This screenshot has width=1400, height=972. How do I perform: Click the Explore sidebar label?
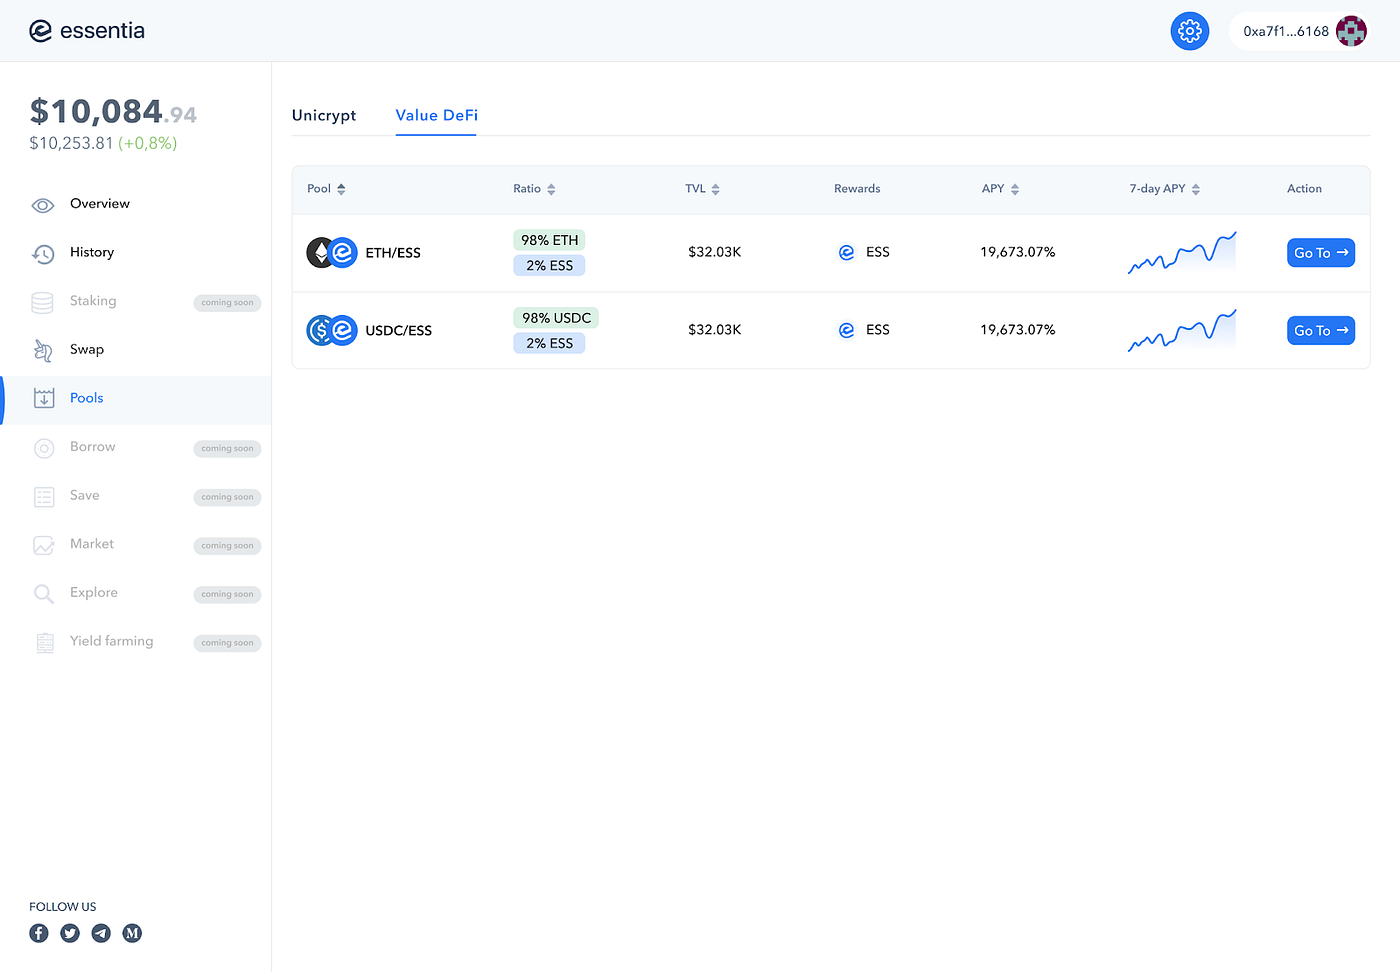(94, 593)
